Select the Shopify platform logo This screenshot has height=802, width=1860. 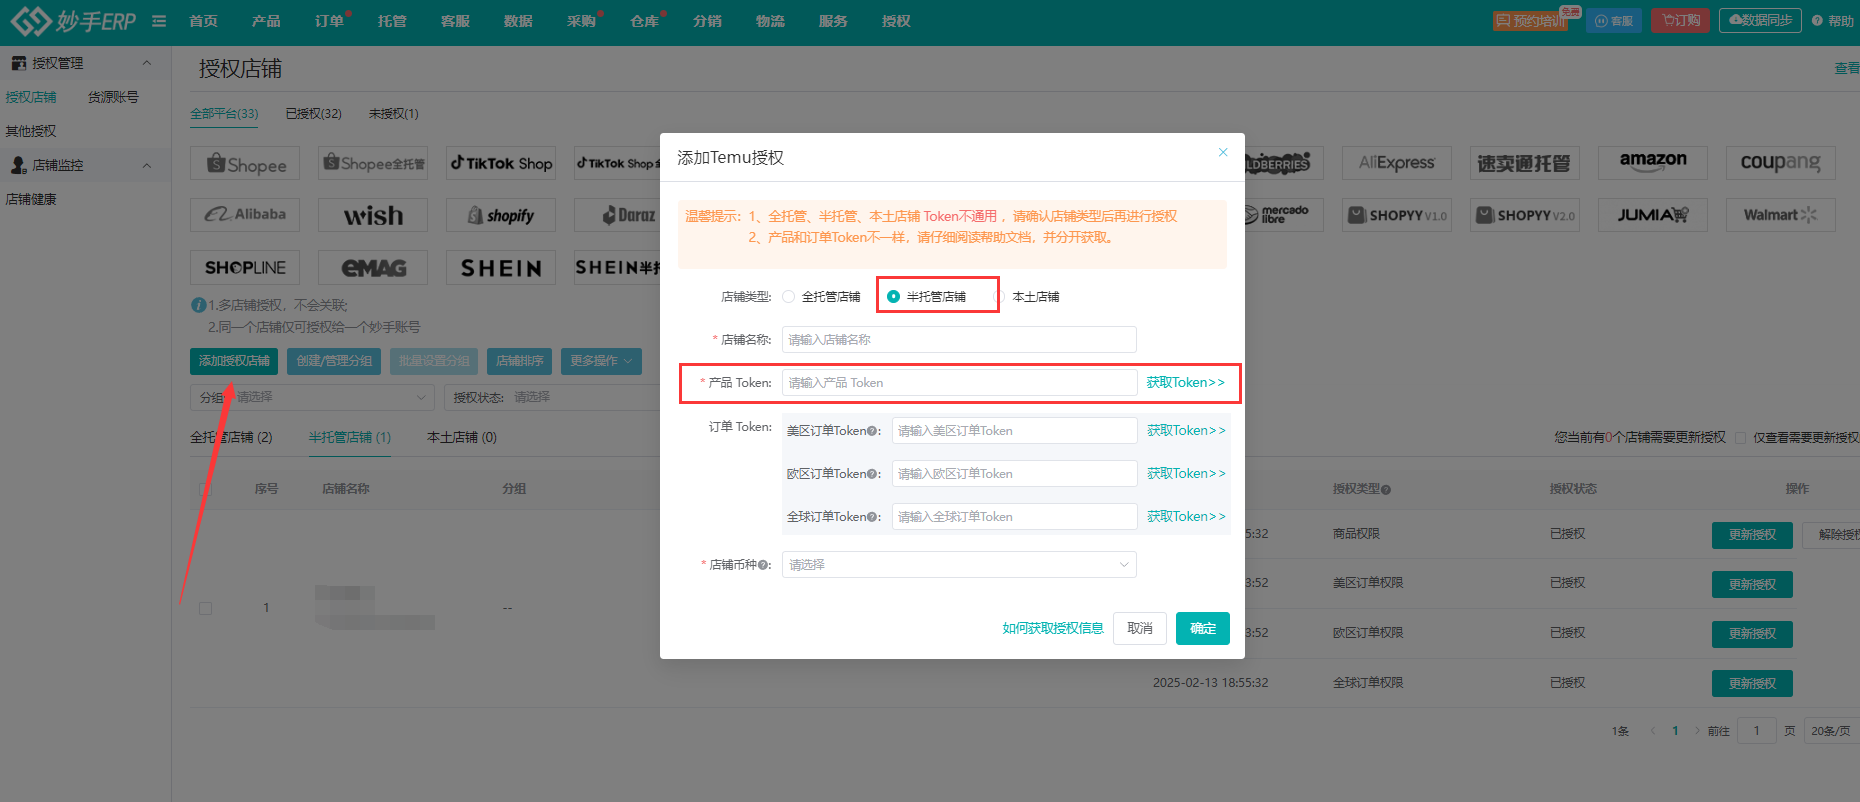tap(501, 215)
